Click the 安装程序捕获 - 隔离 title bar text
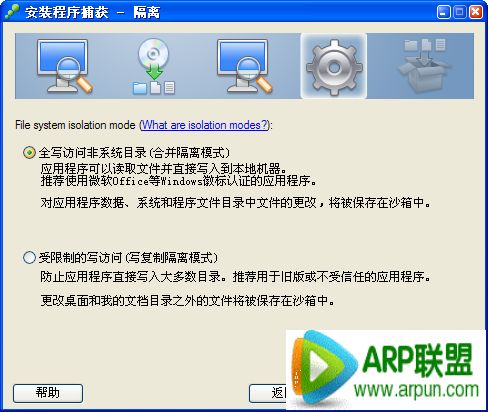This screenshot has width=488, height=412. point(92,13)
